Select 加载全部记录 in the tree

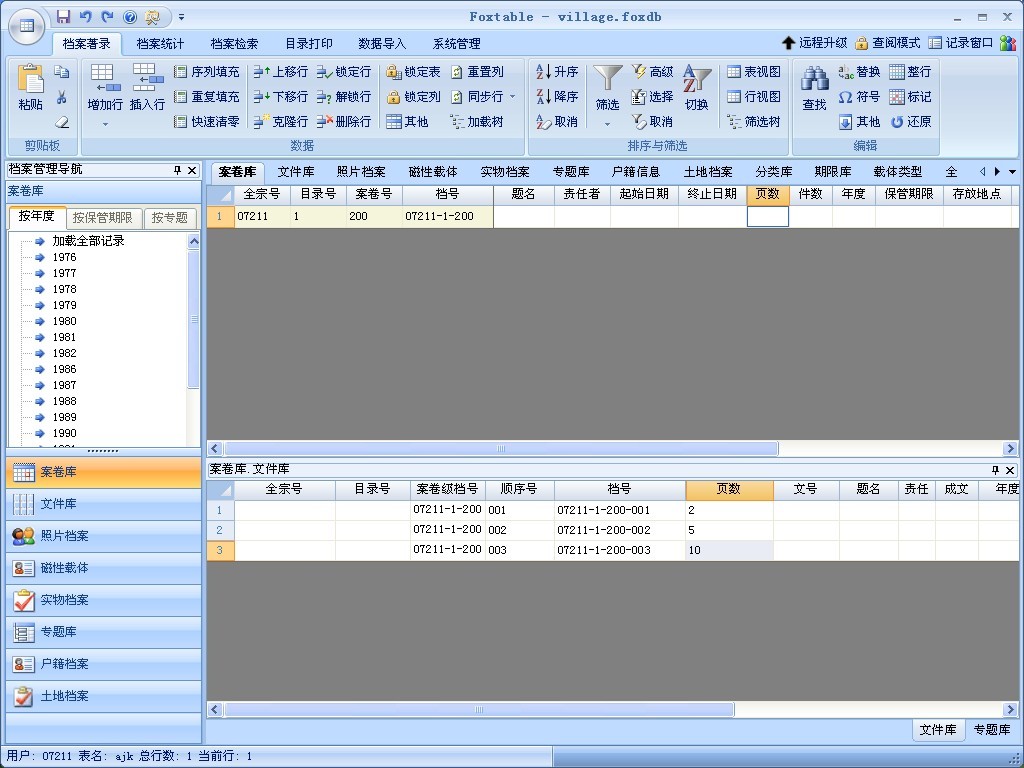click(88, 241)
